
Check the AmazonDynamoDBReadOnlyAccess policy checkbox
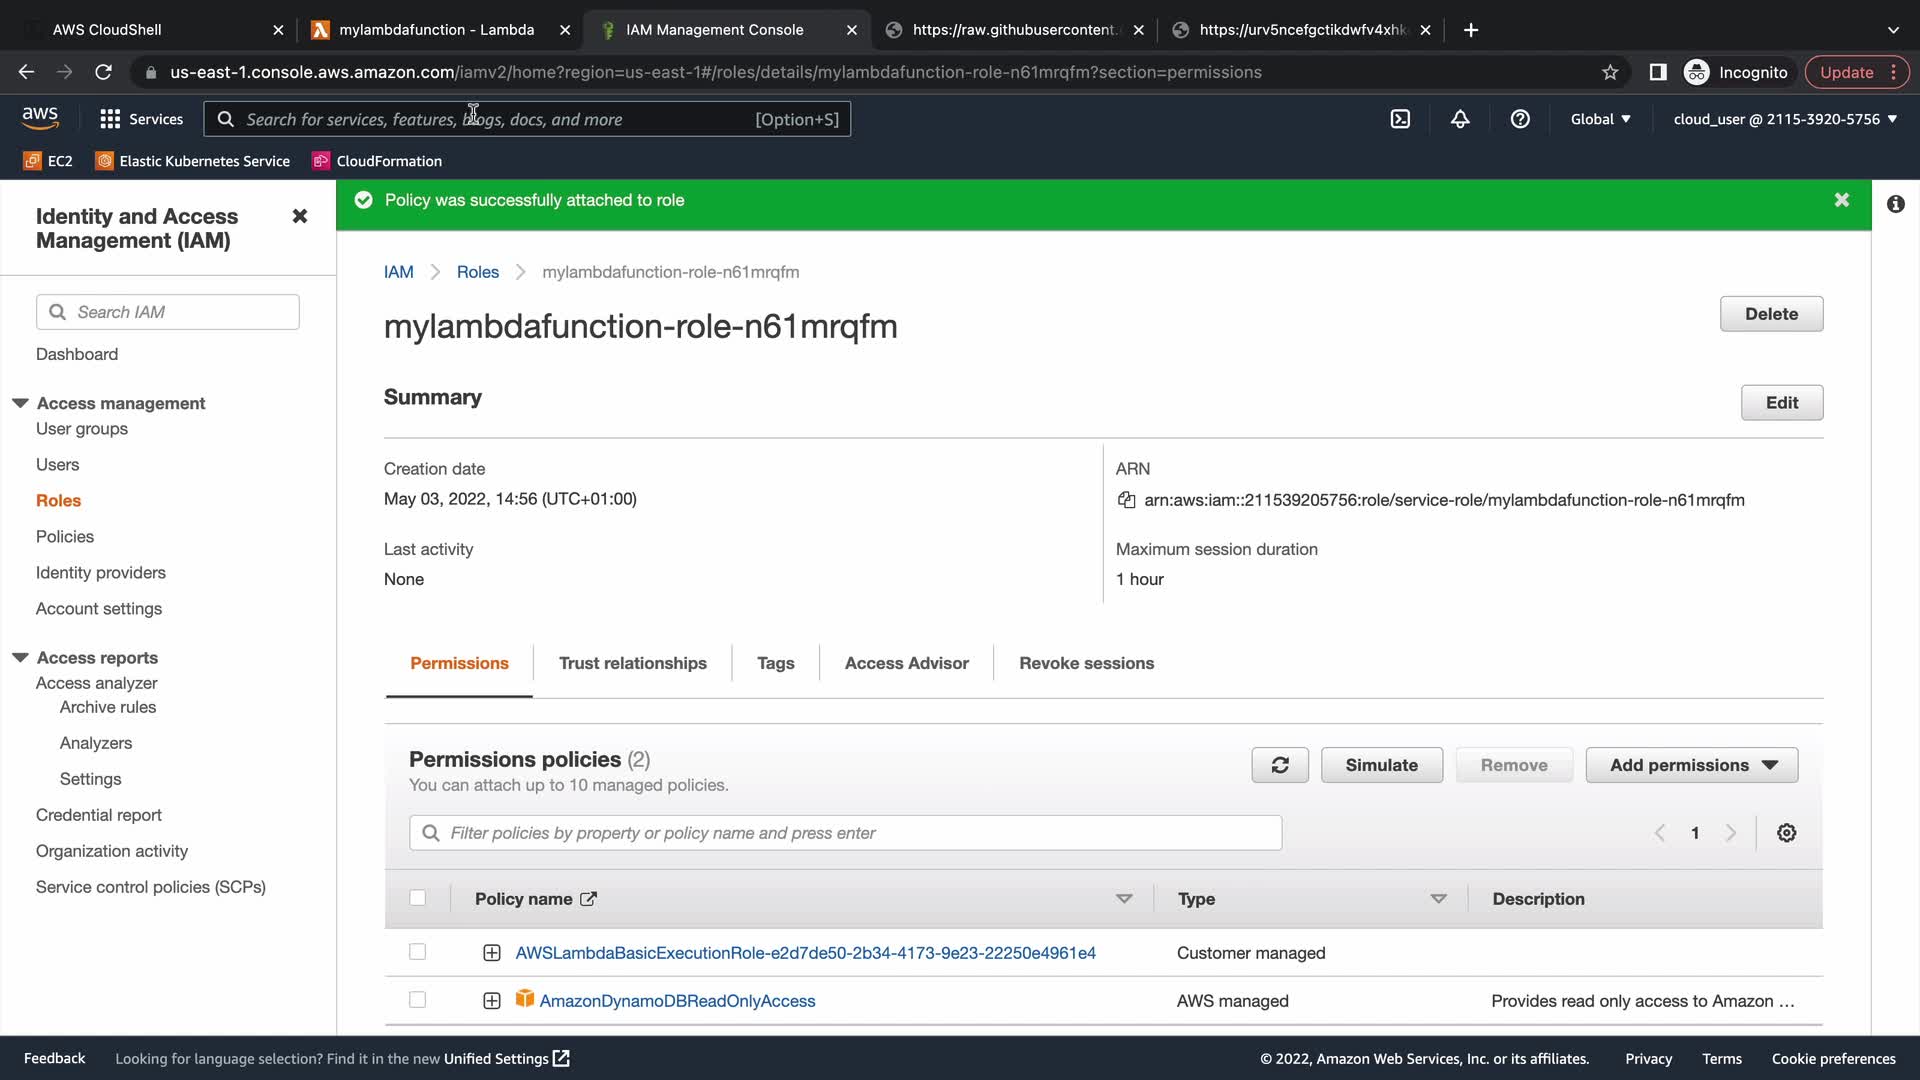coord(417,1000)
